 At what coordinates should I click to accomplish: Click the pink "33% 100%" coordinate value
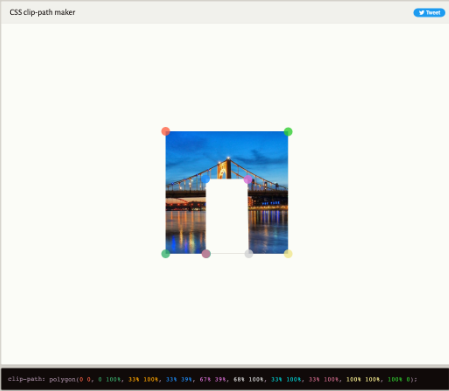tap(324, 379)
